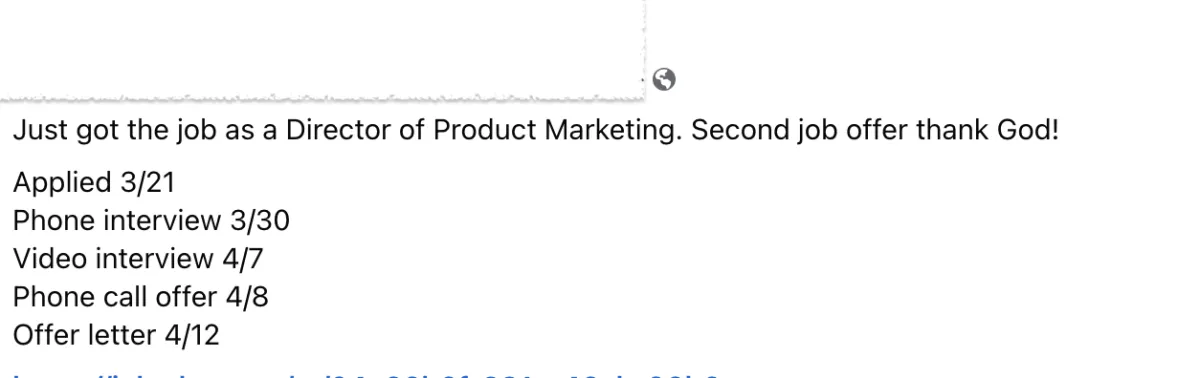The height and width of the screenshot is (378, 1200).
Task: Click the date '4/8' after Phone call offer
Action: [247, 298]
